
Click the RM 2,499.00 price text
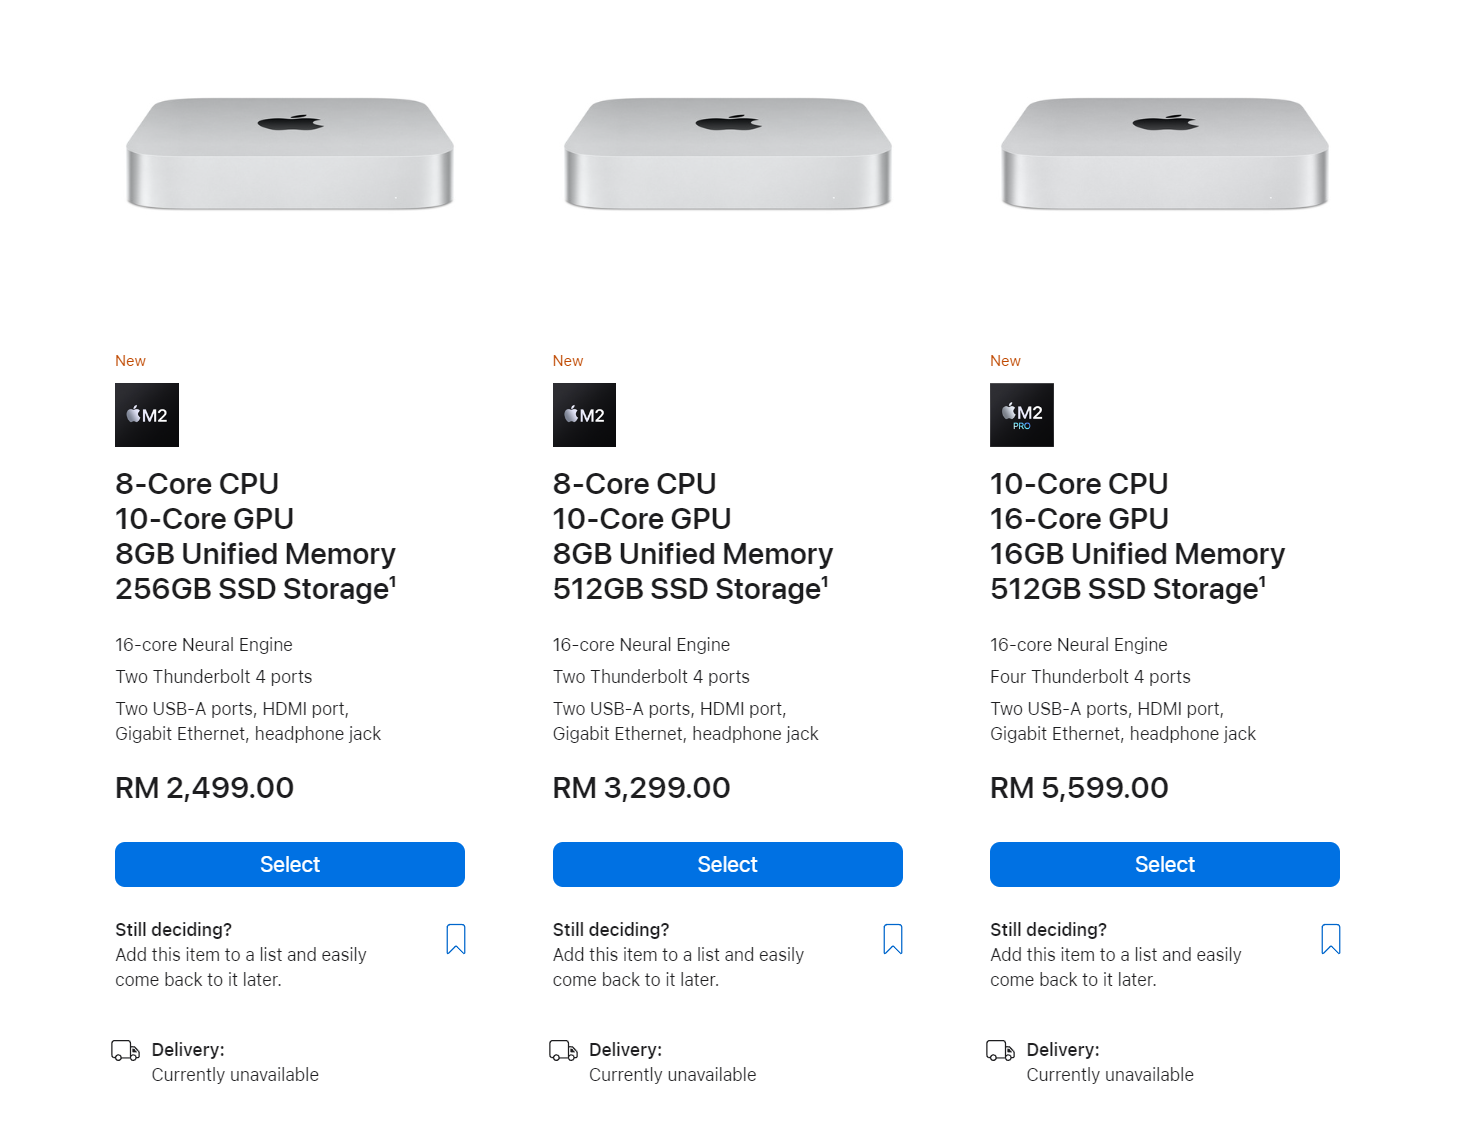(x=205, y=788)
